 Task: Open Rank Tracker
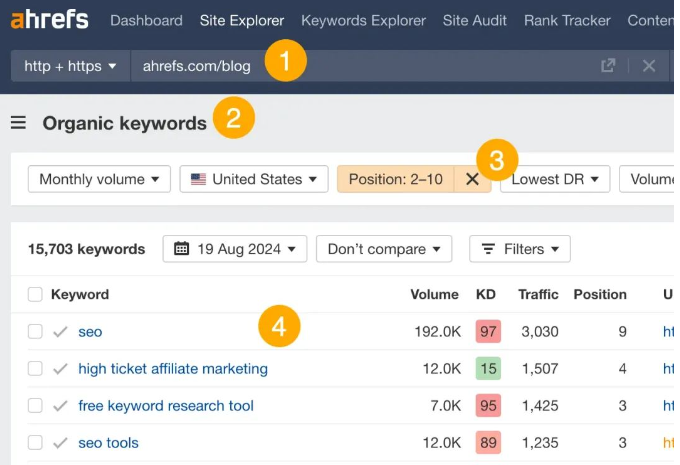pyautogui.click(x=567, y=20)
